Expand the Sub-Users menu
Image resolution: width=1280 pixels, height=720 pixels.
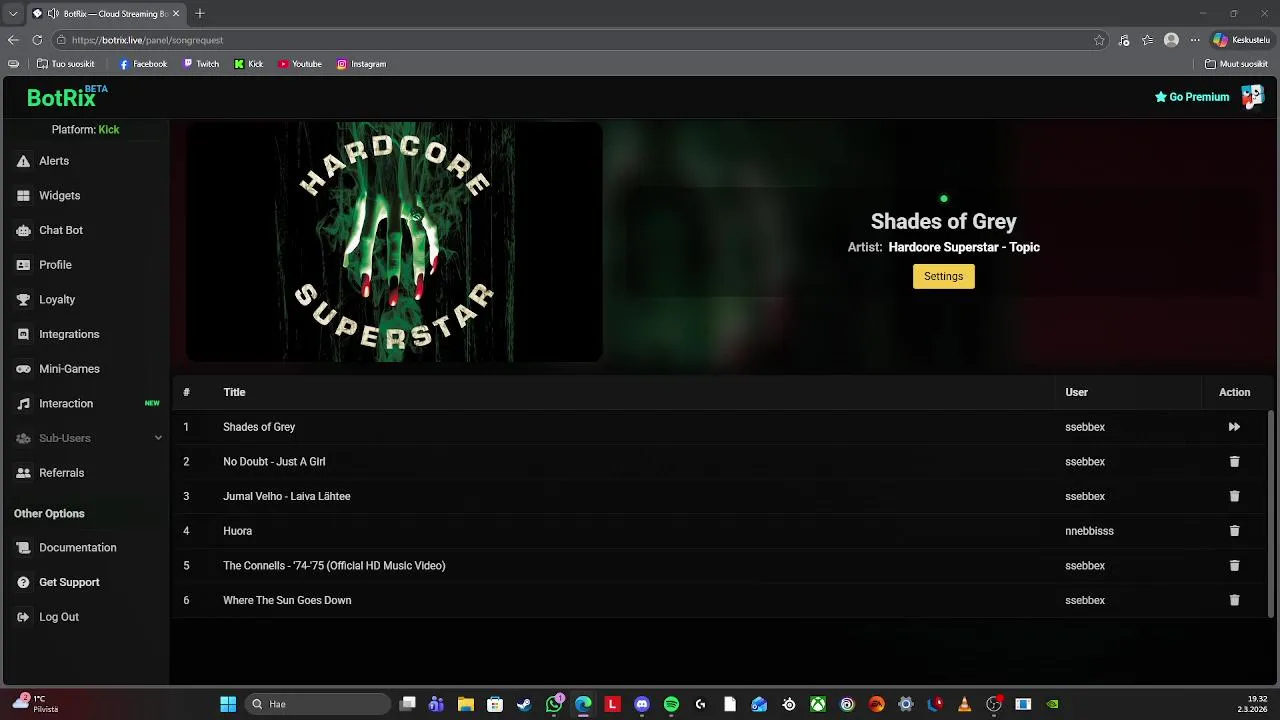pos(88,438)
